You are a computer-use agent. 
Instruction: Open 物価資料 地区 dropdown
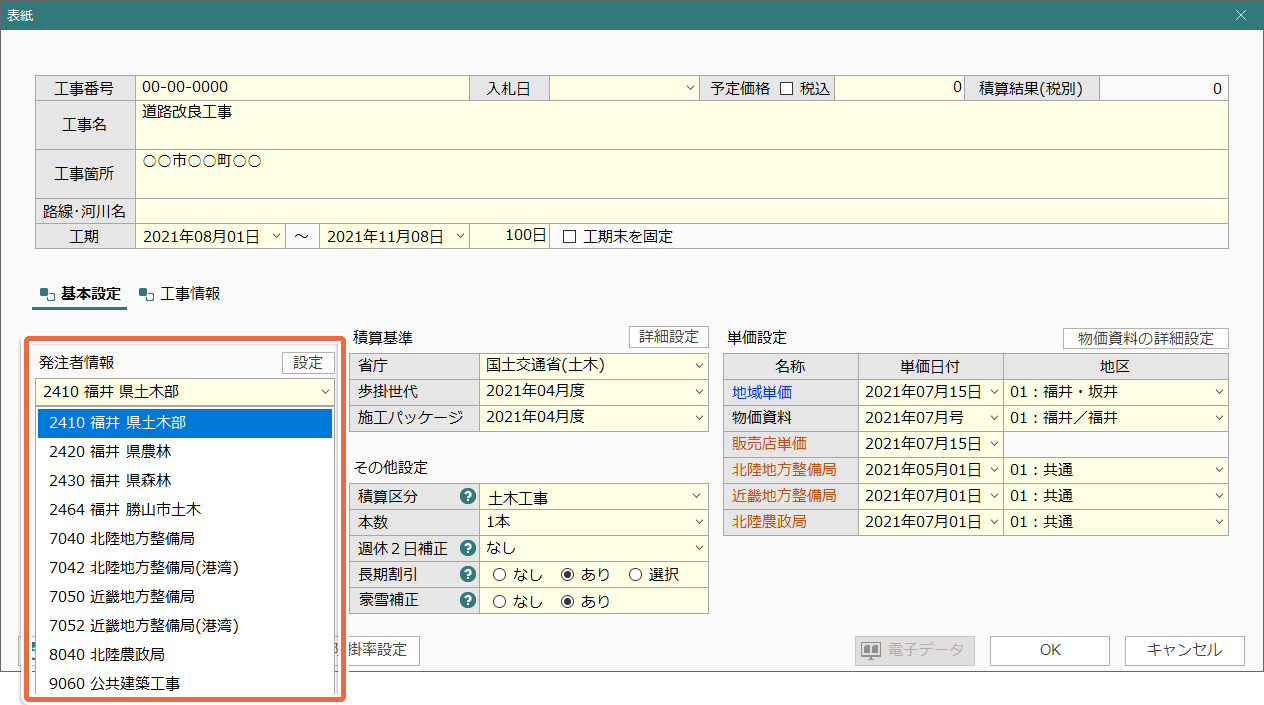1219,418
